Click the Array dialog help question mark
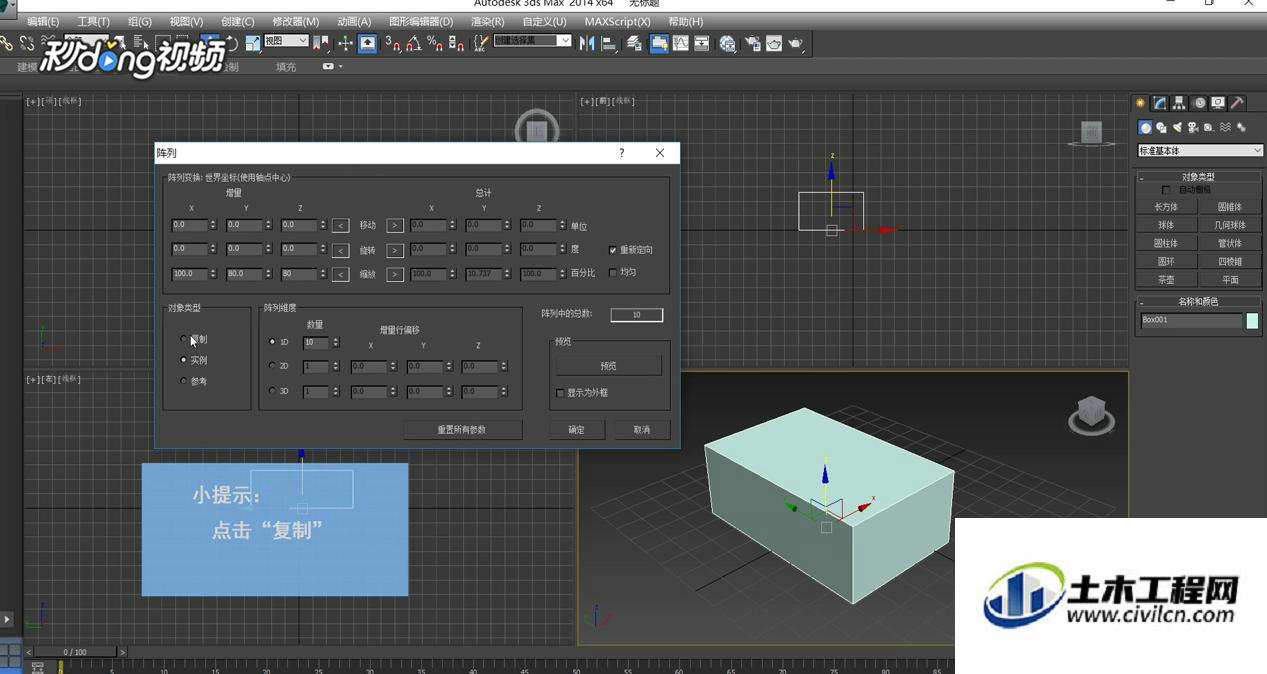The height and width of the screenshot is (674, 1267). (x=621, y=153)
